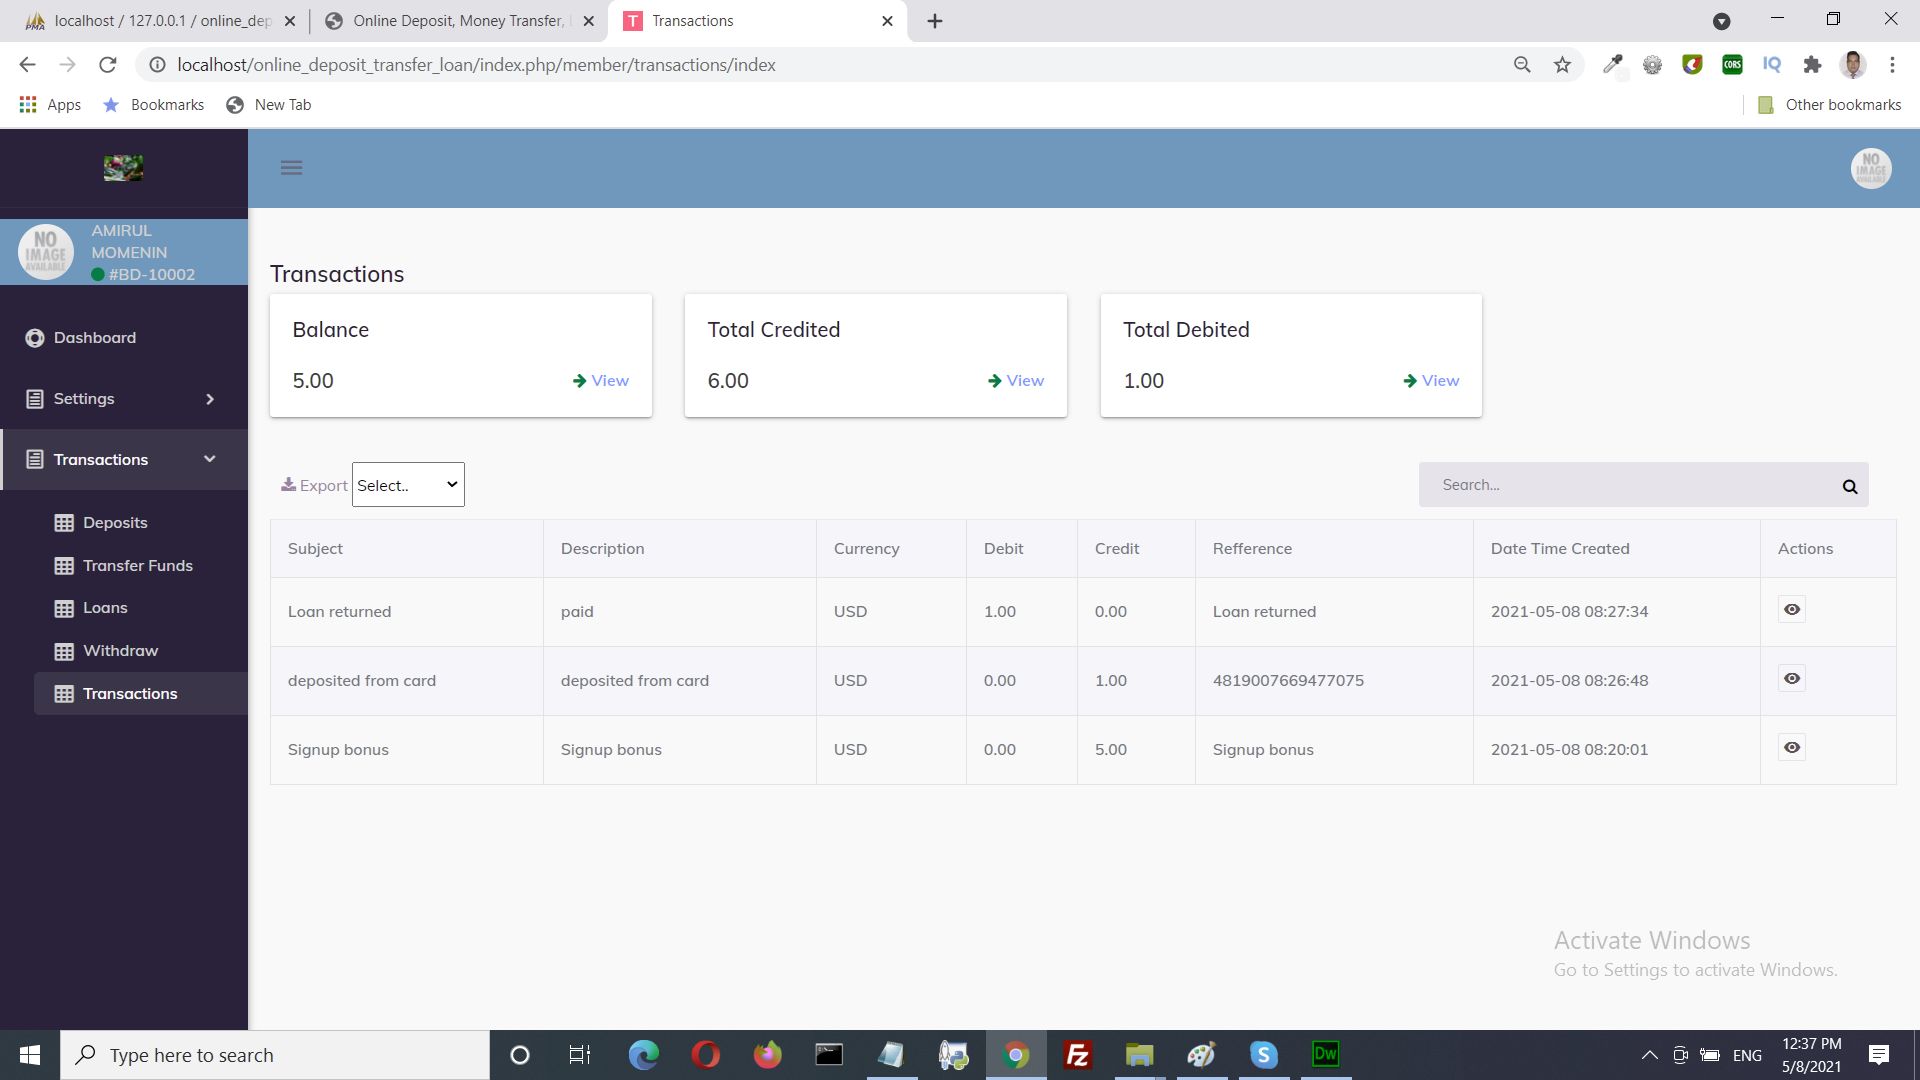Image resolution: width=1920 pixels, height=1080 pixels.
Task: Click the search magnifier icon in search box
Action: [1849, 486]
